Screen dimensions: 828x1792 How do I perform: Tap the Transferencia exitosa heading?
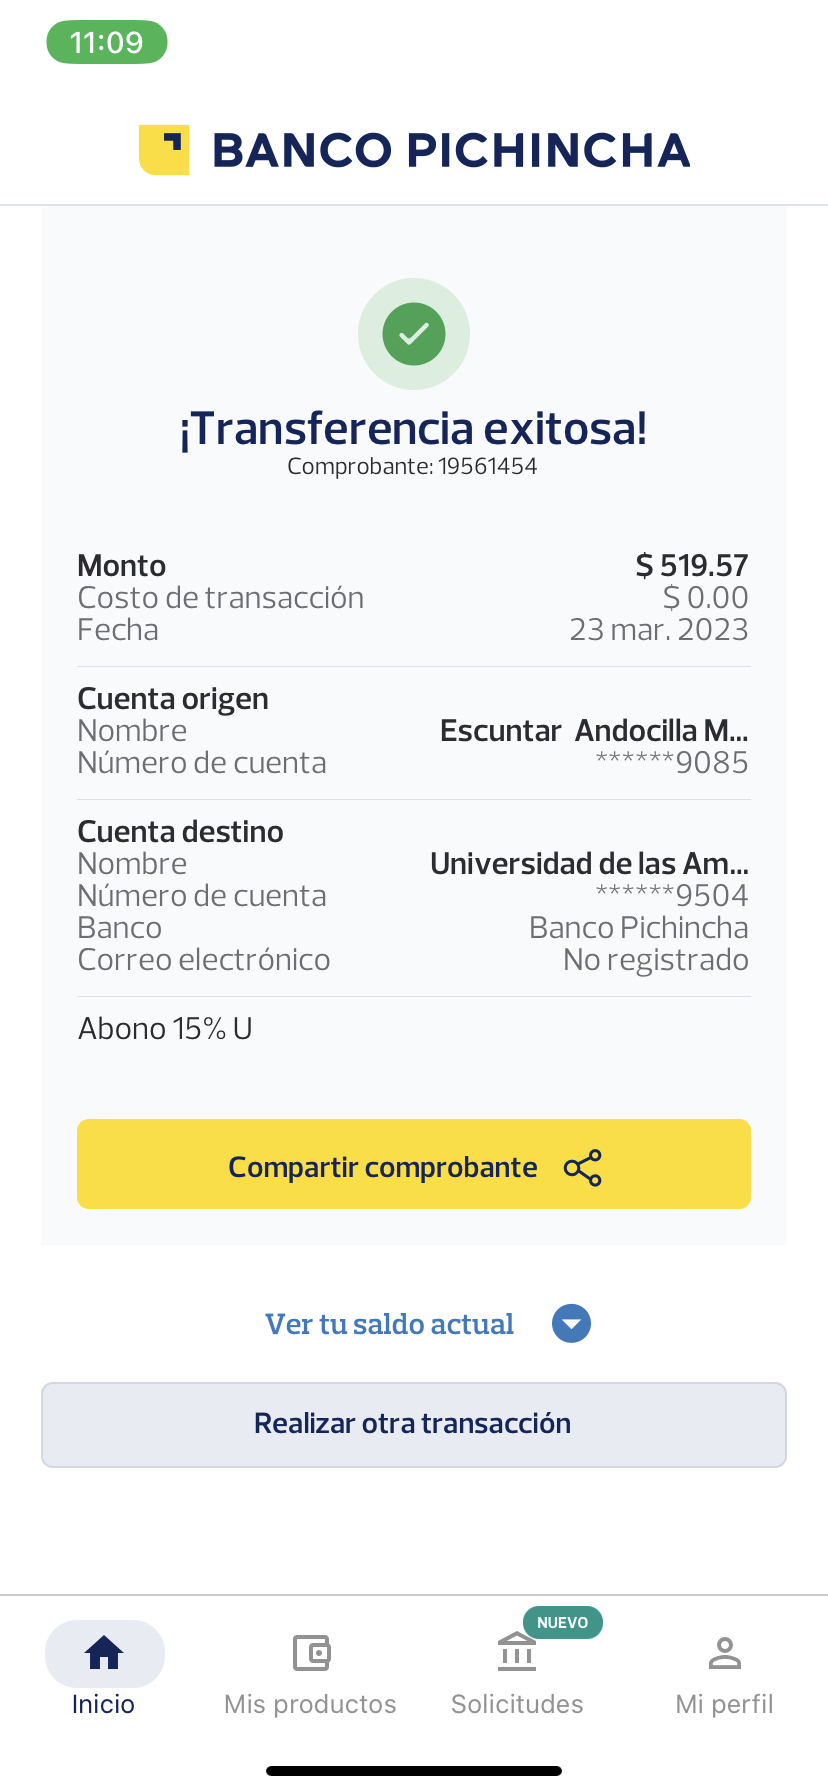click(413, 428)
